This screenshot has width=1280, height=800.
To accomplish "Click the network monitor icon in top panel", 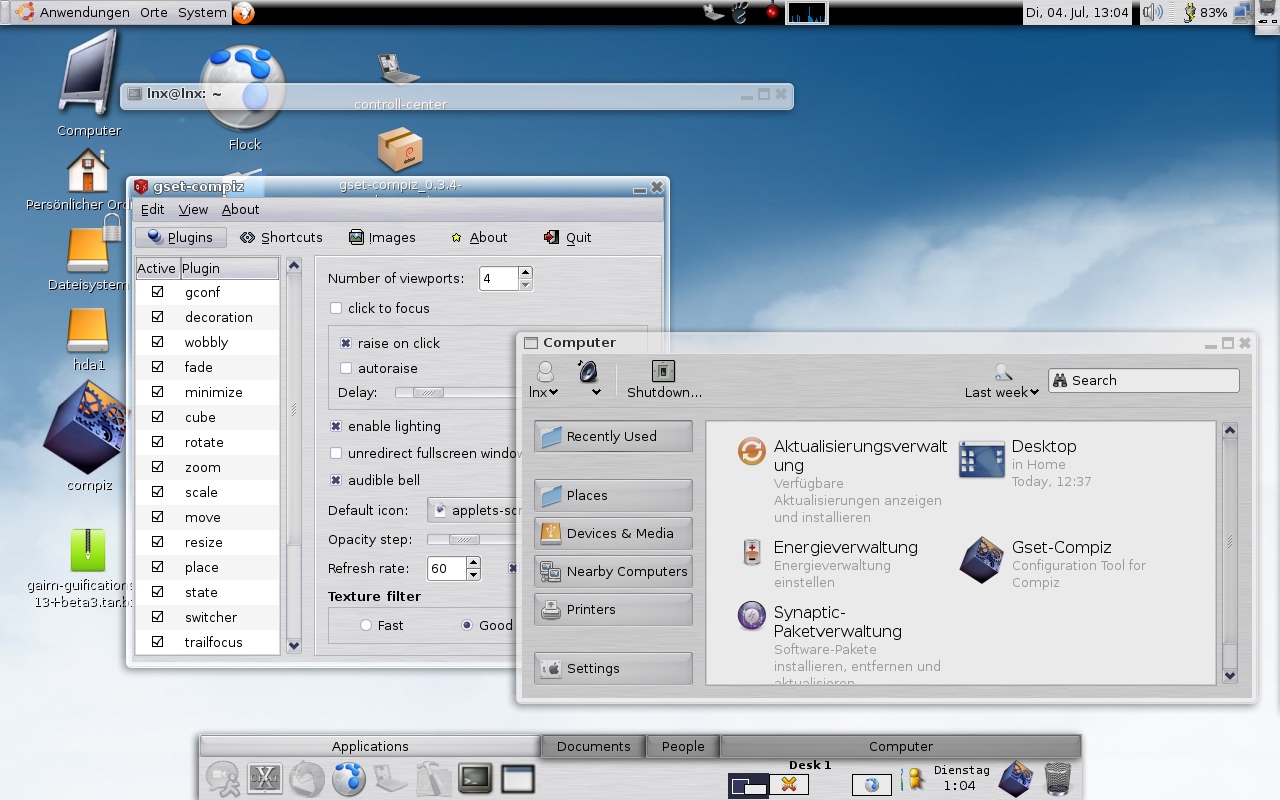I will tap(1242, 13).
